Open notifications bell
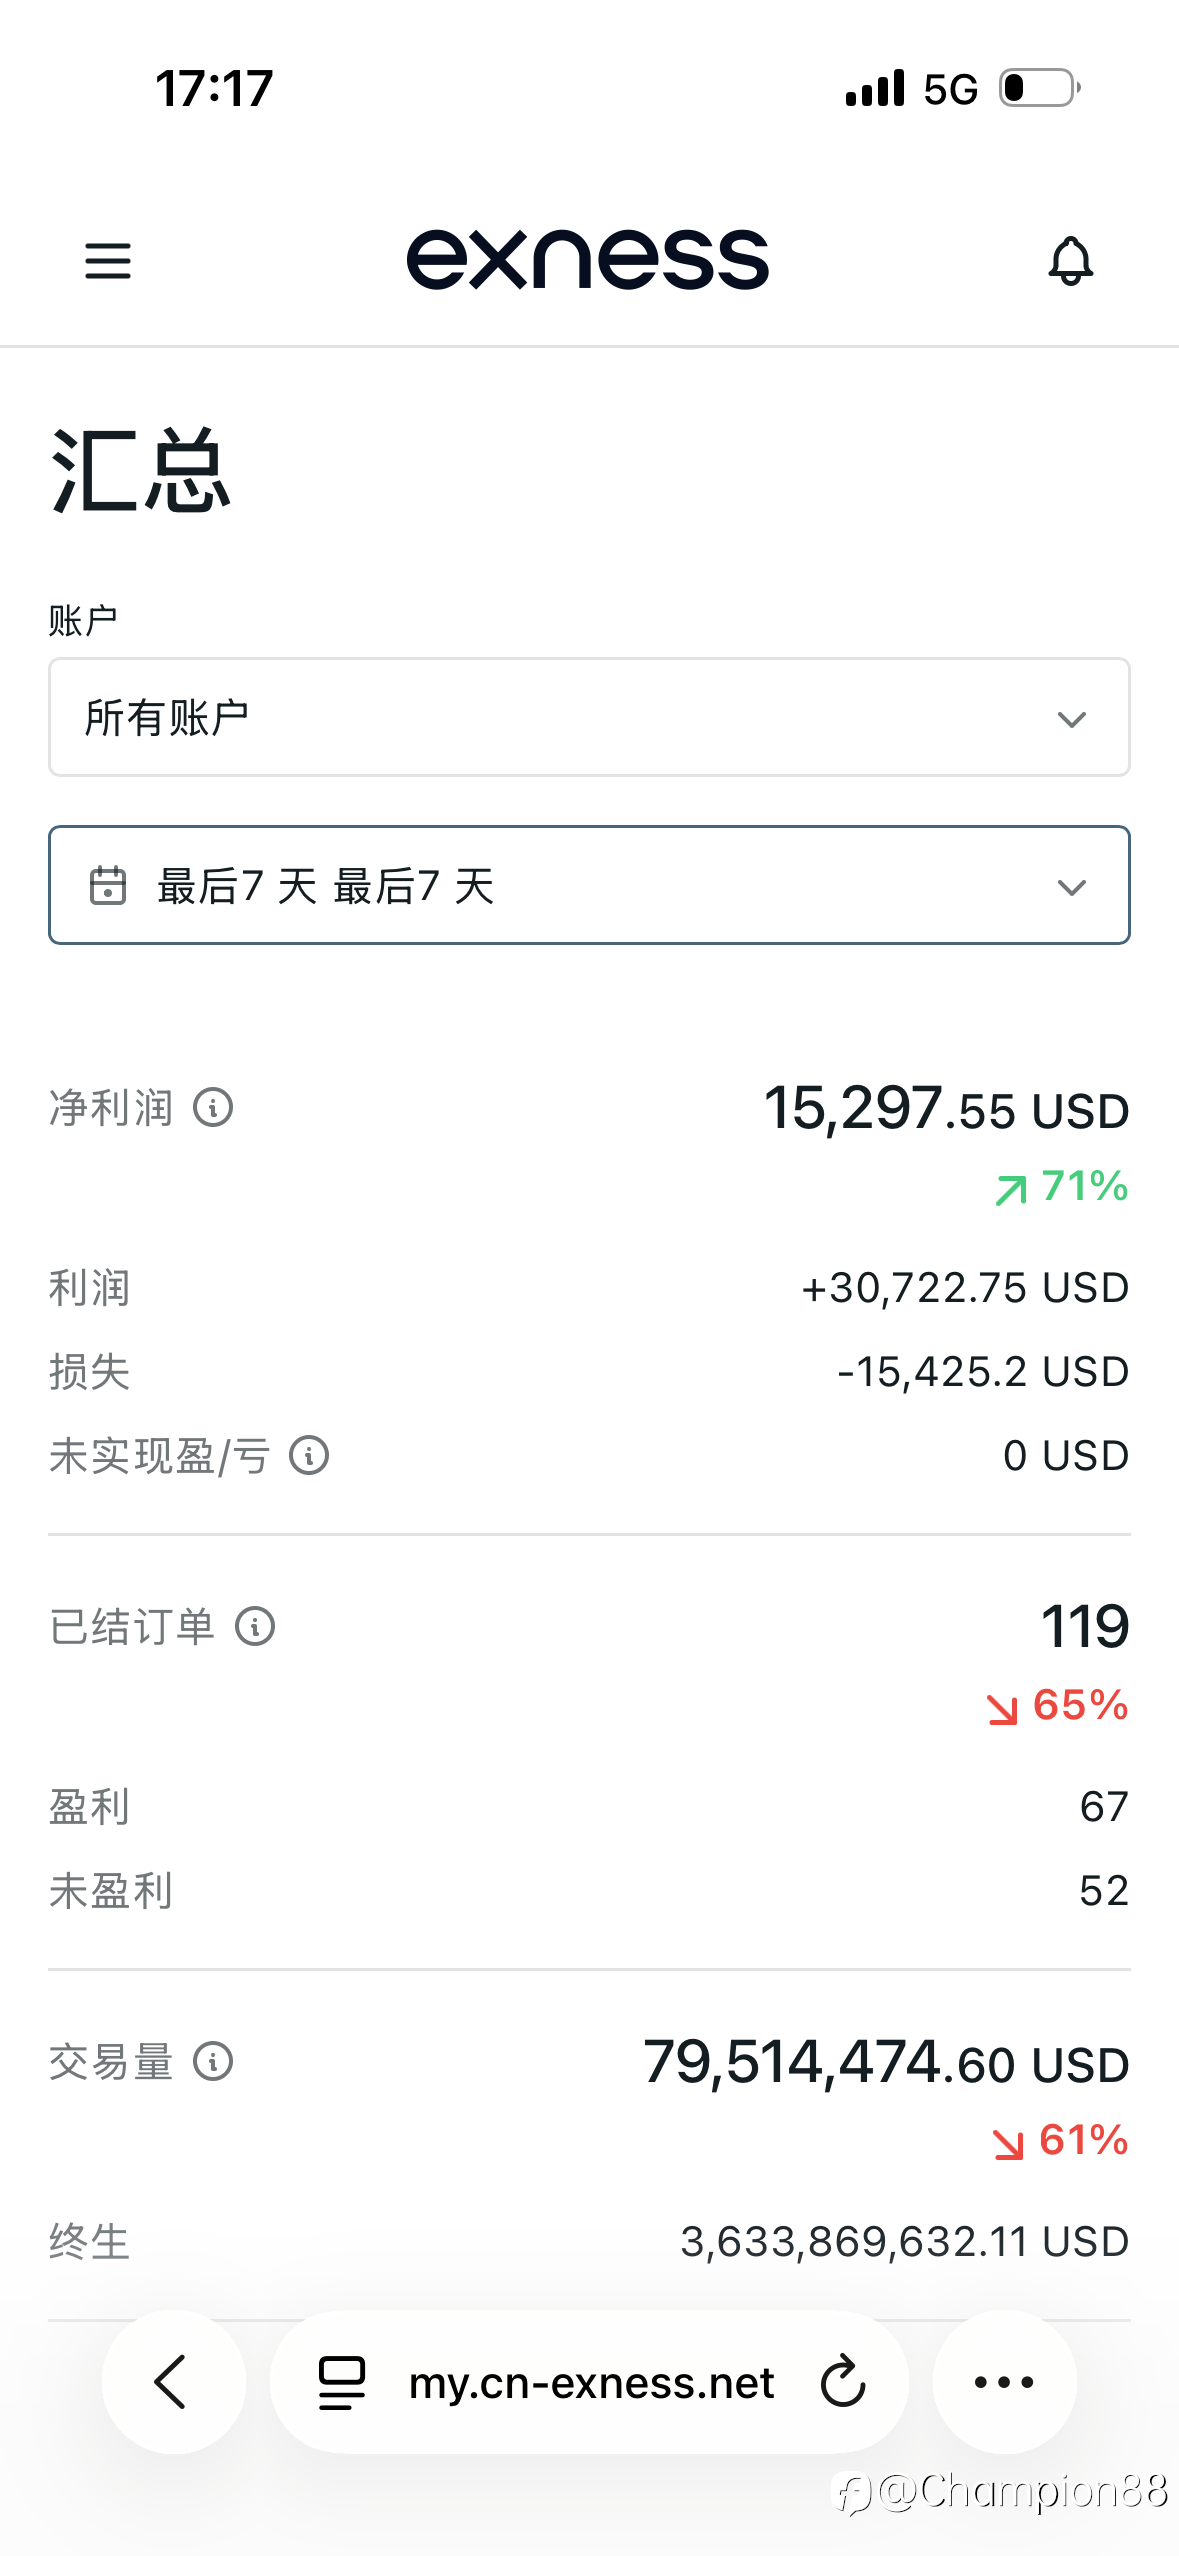Image resolution: width=1179 pixels, height=2556 pixels. point(1070,261)
